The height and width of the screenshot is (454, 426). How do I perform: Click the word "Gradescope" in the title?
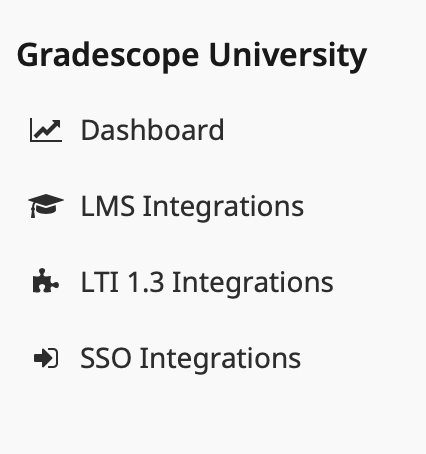[108, 56]
